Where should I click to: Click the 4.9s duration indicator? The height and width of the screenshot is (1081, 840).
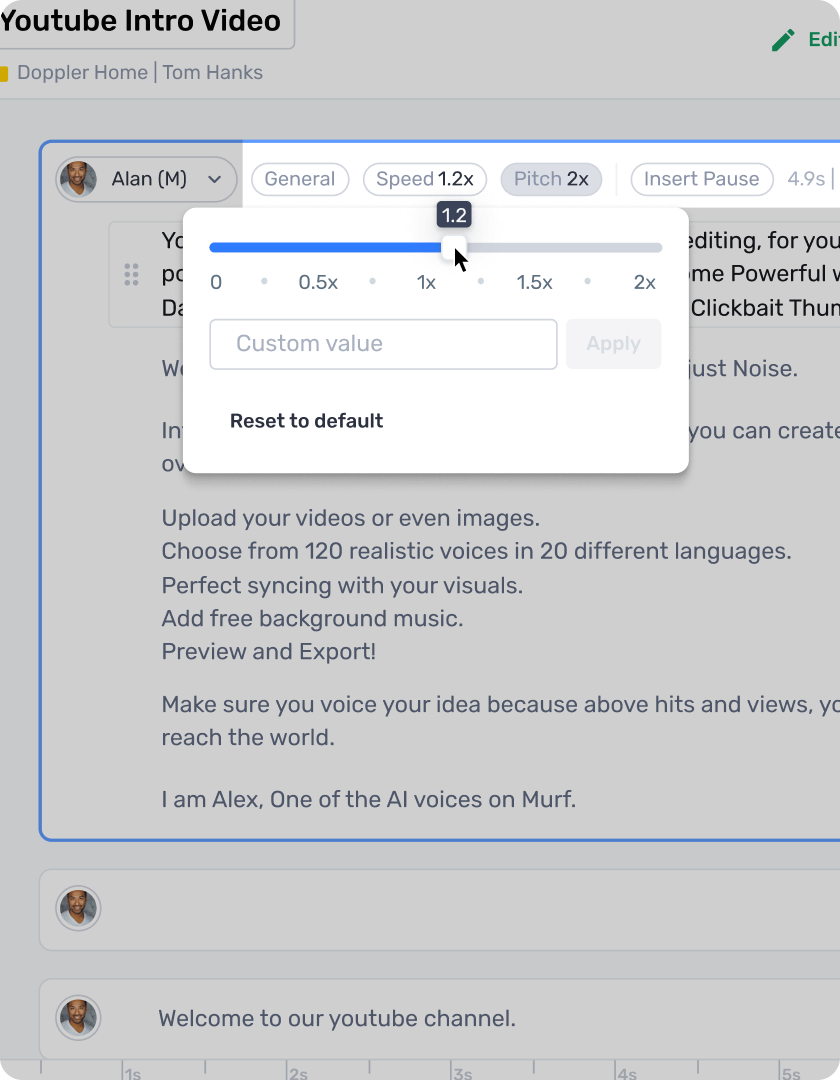pyautogui.click(x=806, y=179)
